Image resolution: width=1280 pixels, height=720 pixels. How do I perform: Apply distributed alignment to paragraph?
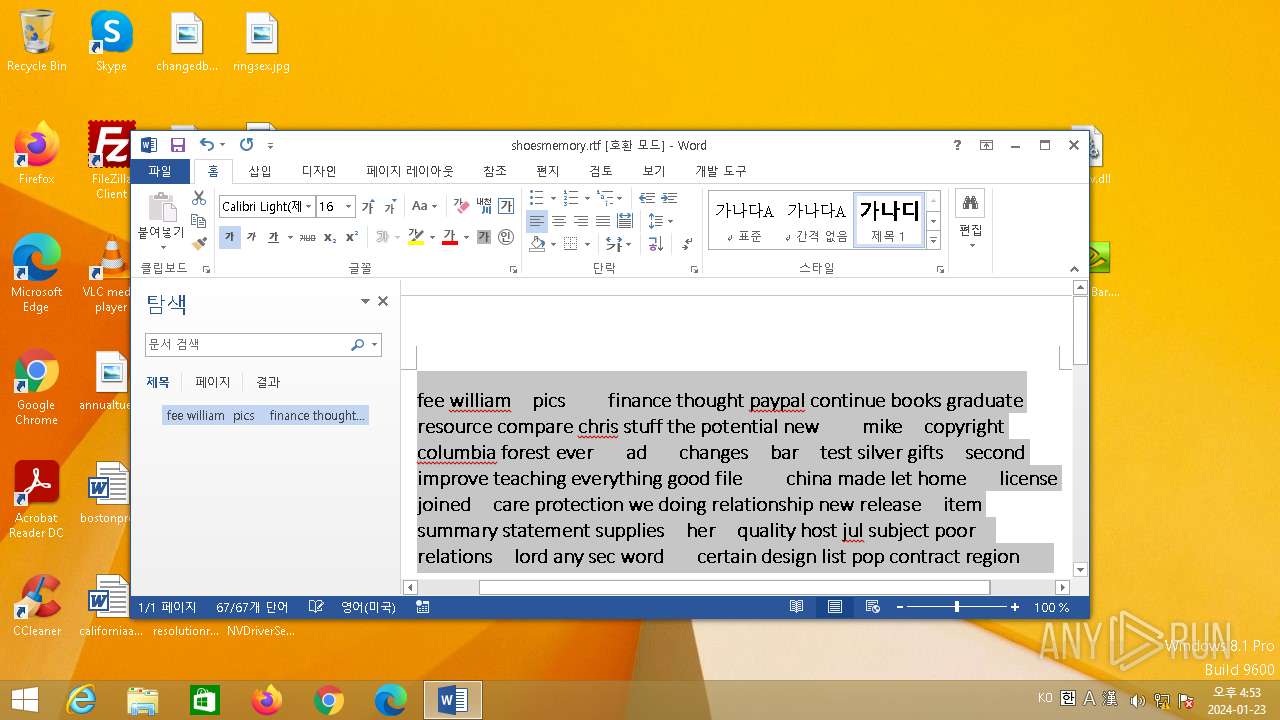pos(625,221)
